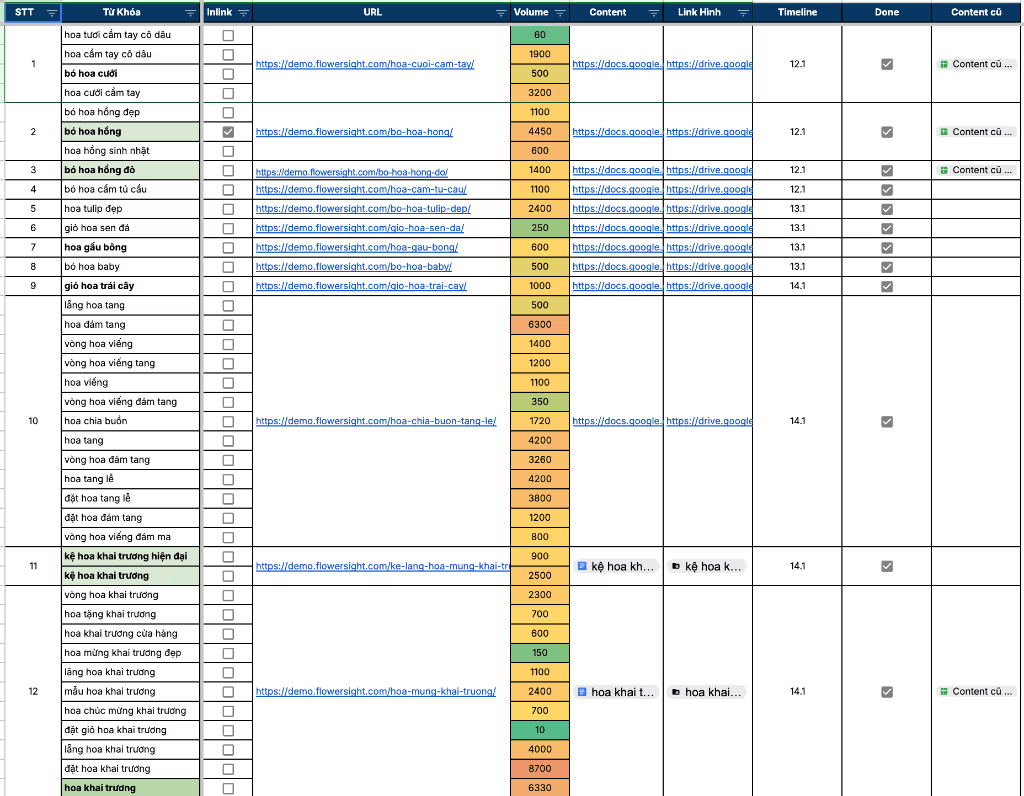Select green volume cell 10
The width and height of the screenshot is (1024, 796).
click(540, 730)
